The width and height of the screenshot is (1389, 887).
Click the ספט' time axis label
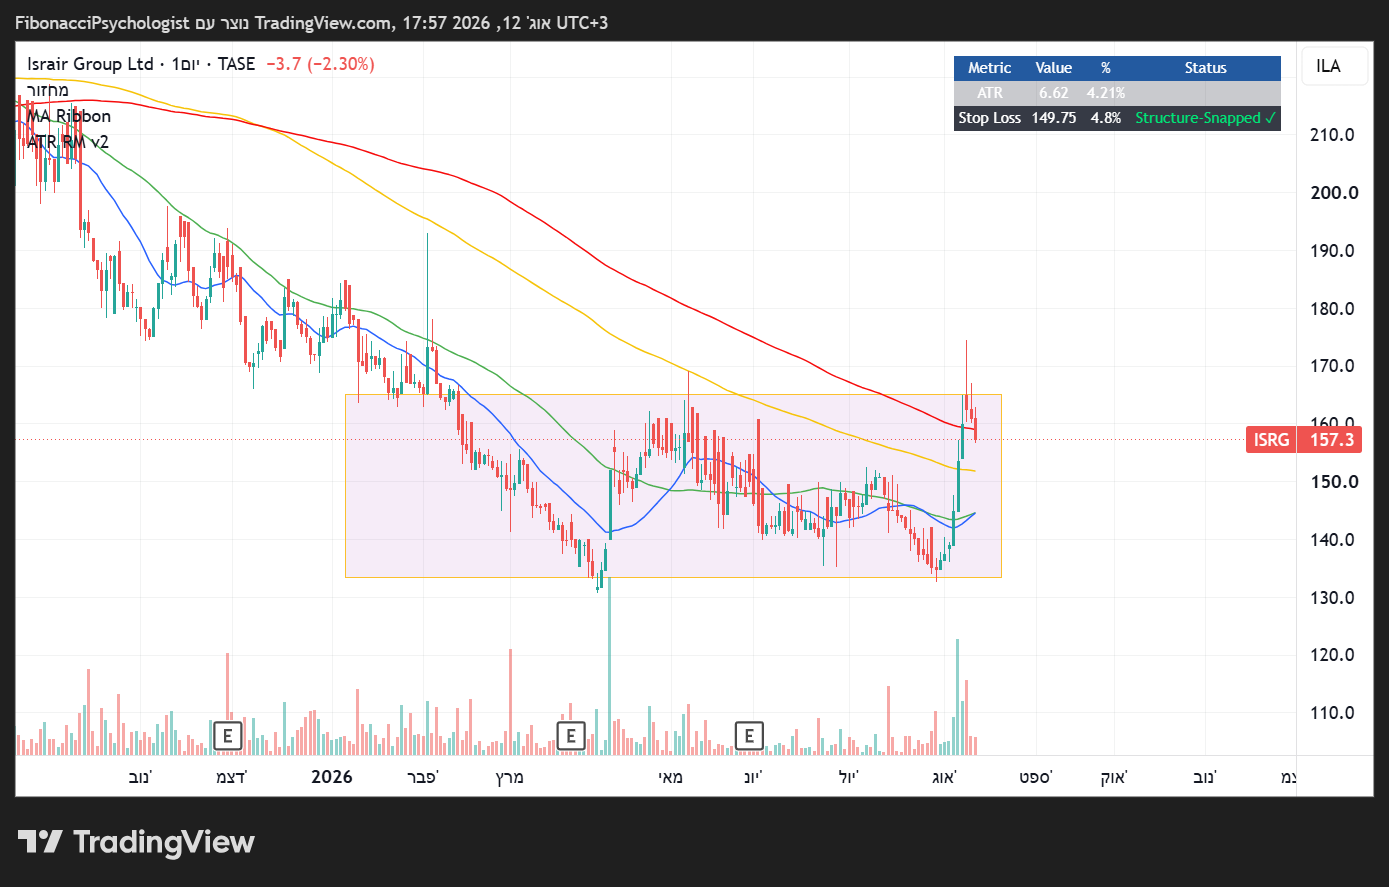(1036, 777)
